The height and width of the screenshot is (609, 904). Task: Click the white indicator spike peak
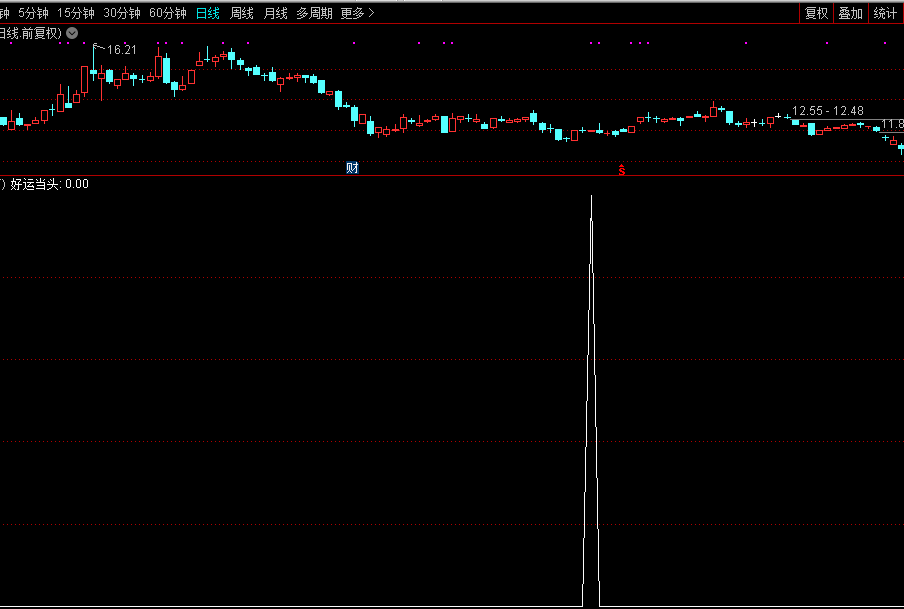591,198
